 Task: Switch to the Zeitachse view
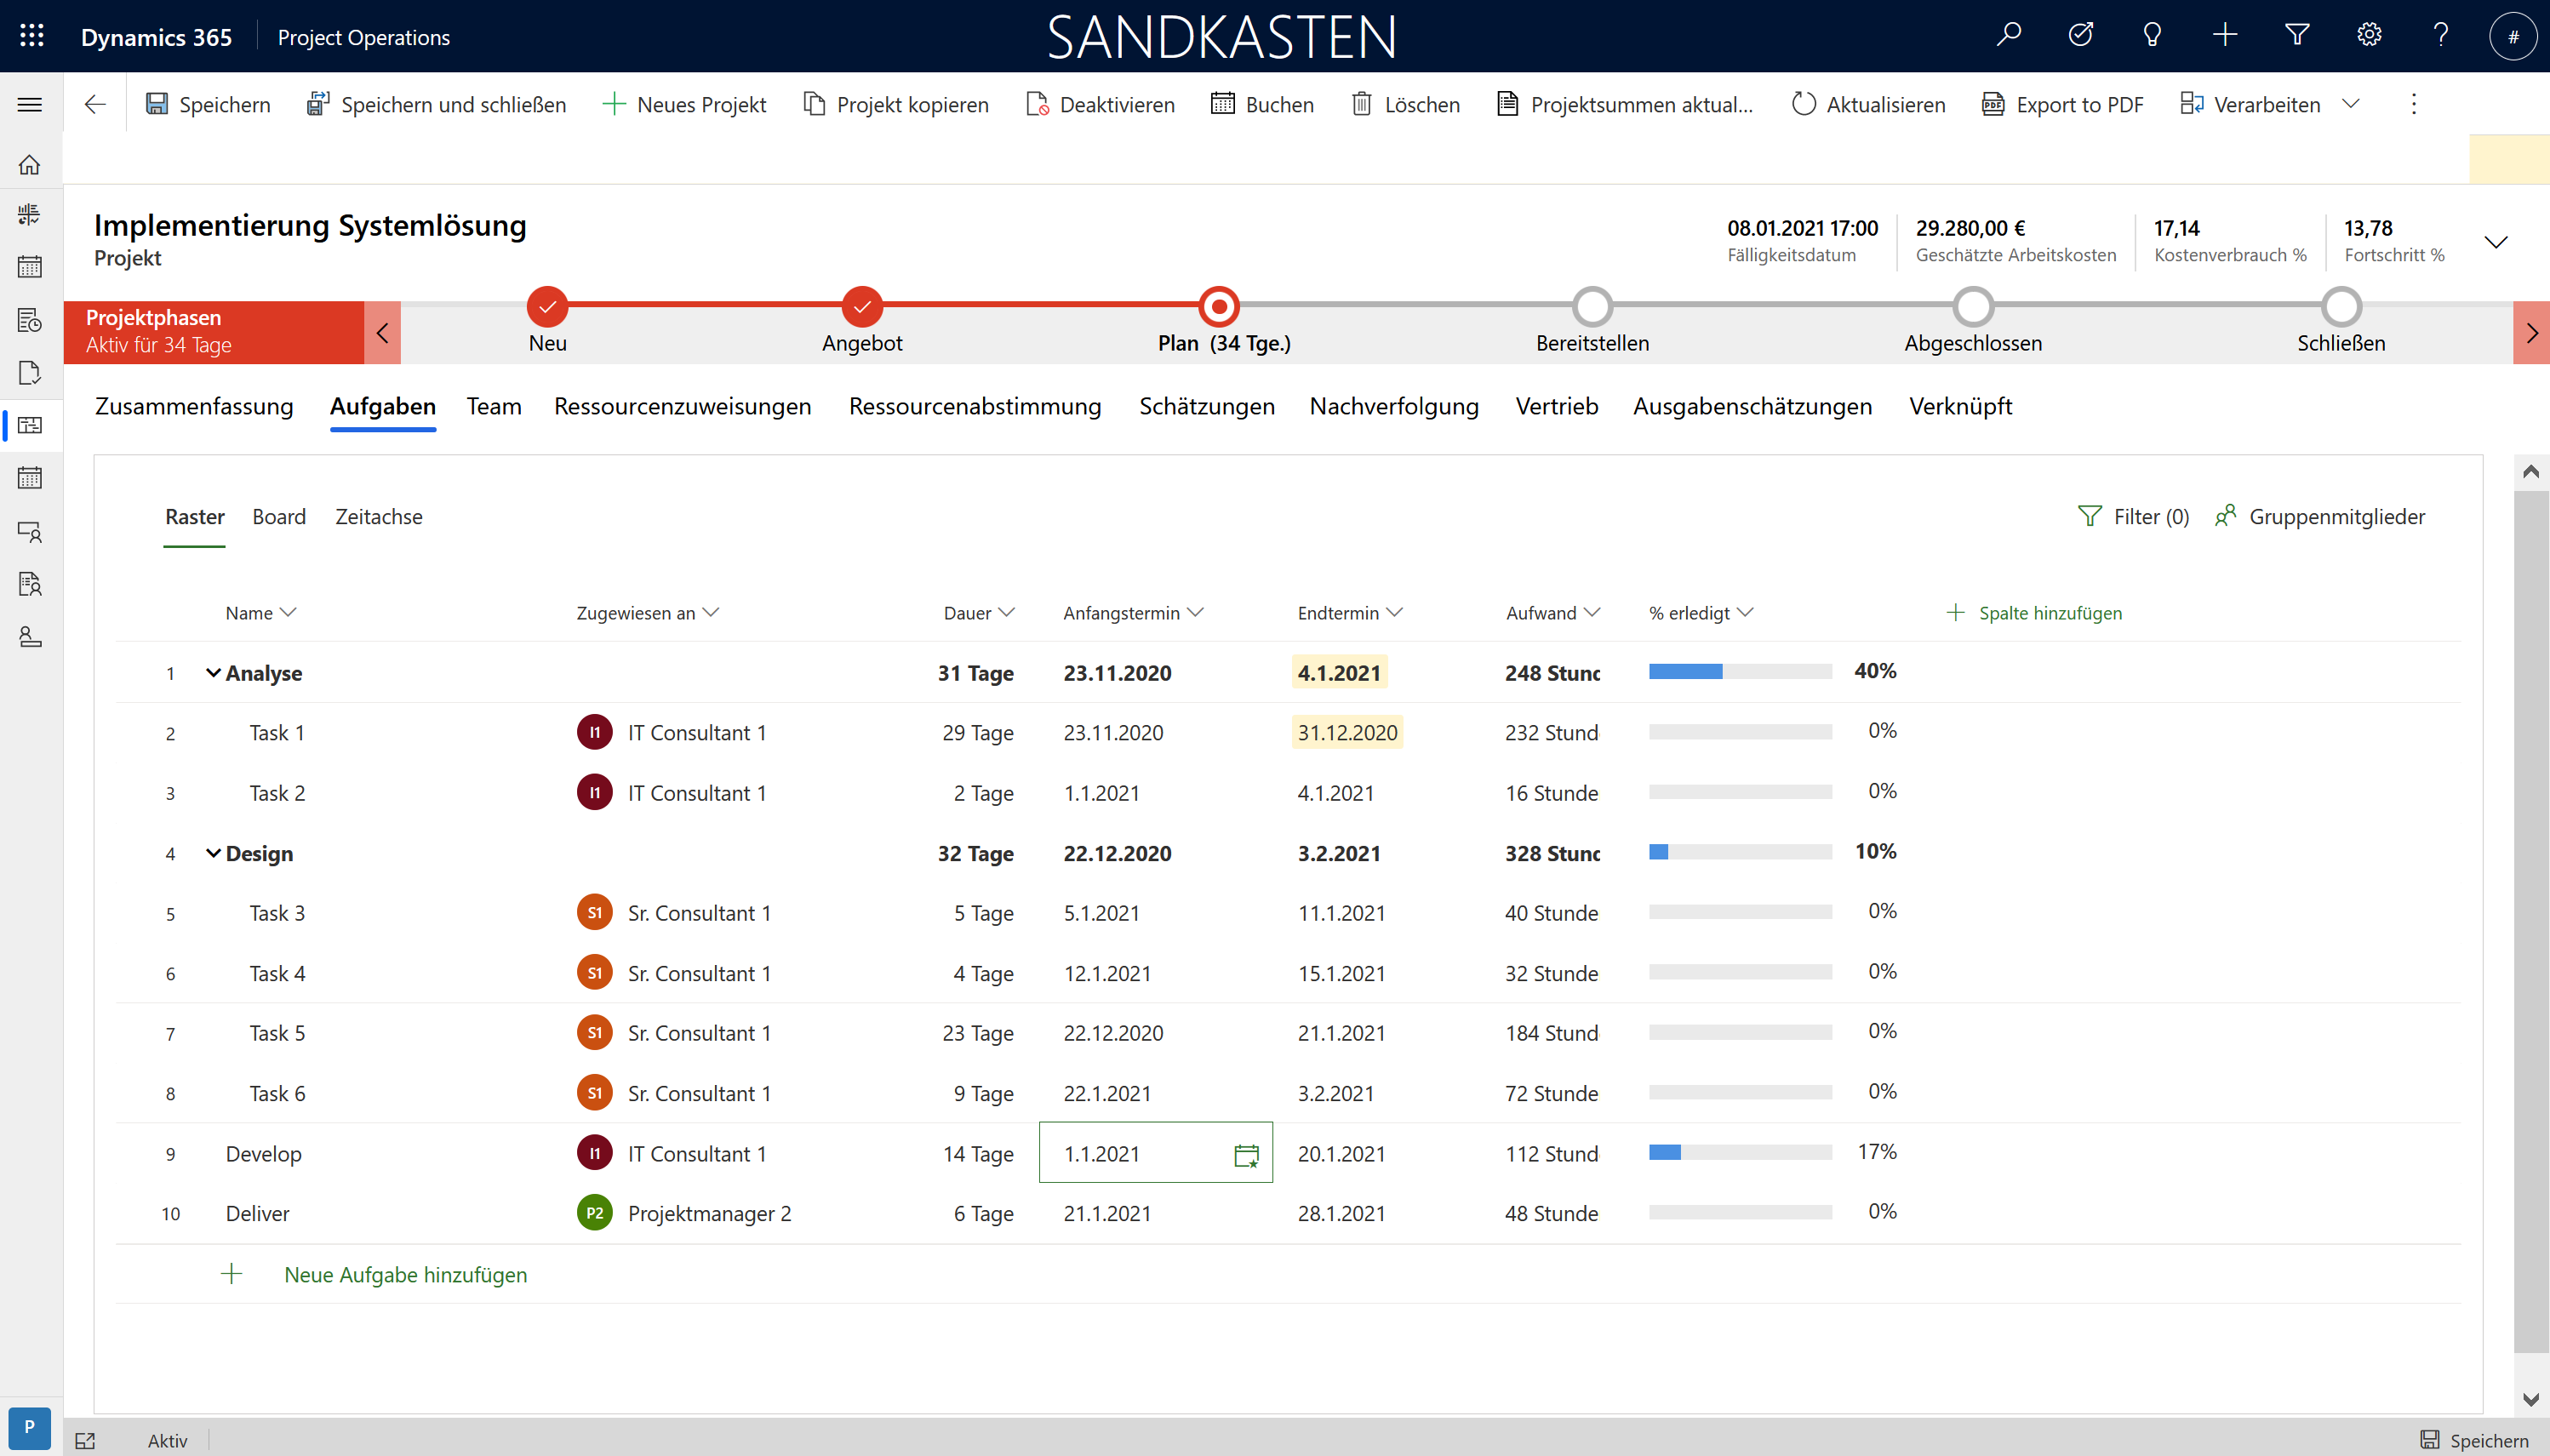[x=379, y=517]
